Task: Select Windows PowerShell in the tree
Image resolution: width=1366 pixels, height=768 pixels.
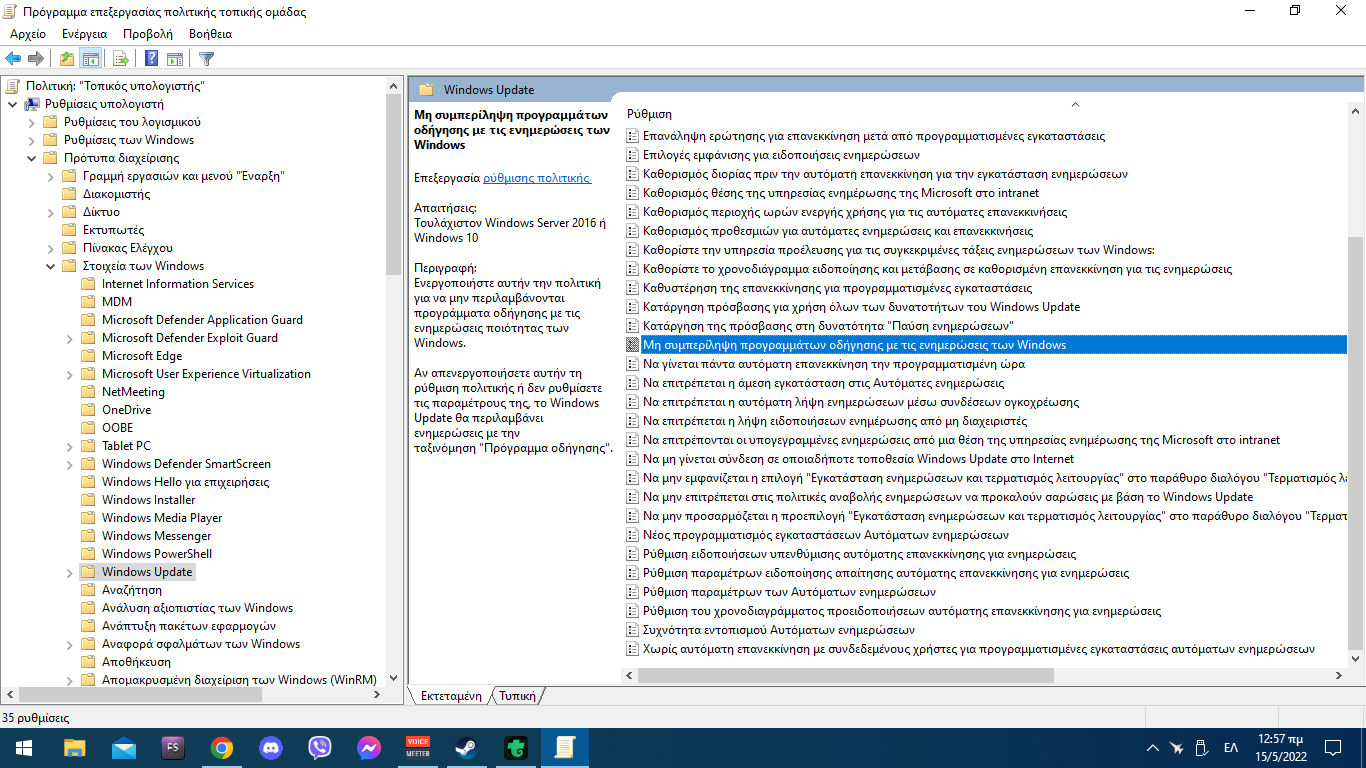Action: 157,554
